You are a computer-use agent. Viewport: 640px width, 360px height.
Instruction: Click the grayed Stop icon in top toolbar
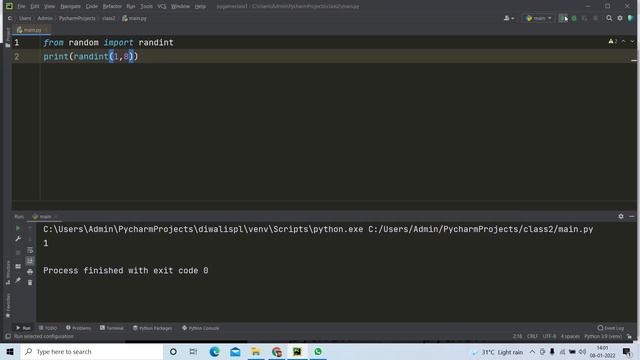(596, 18)
